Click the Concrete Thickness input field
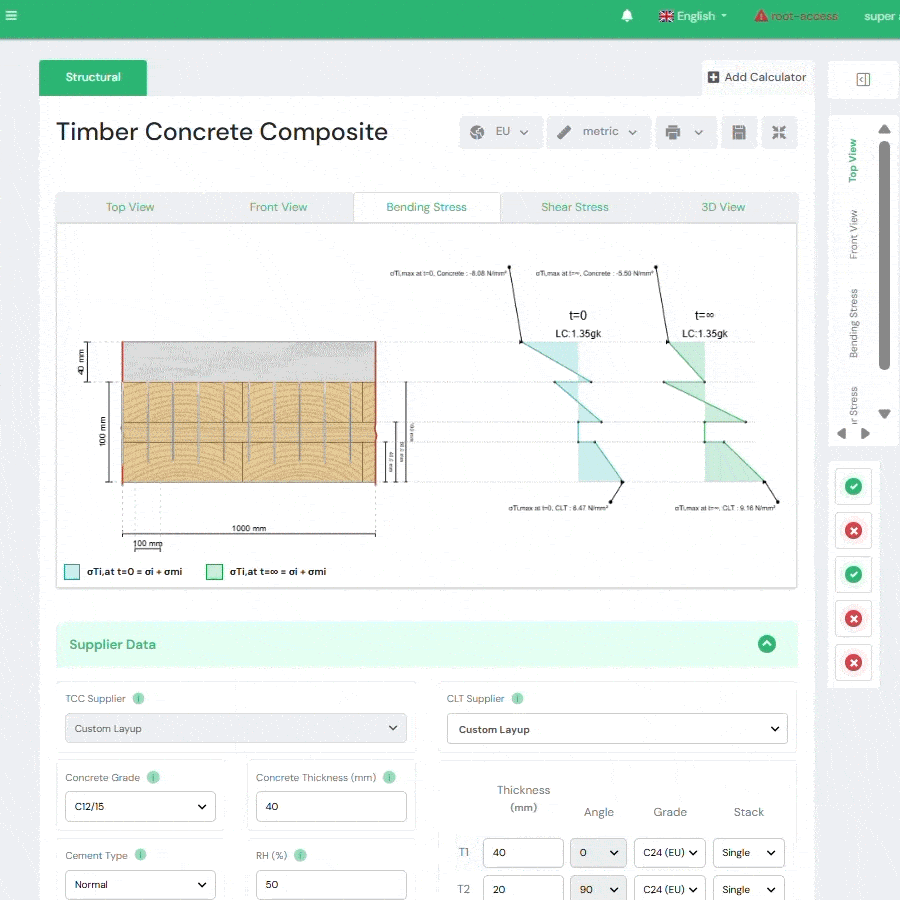 (x=331, y=806)
